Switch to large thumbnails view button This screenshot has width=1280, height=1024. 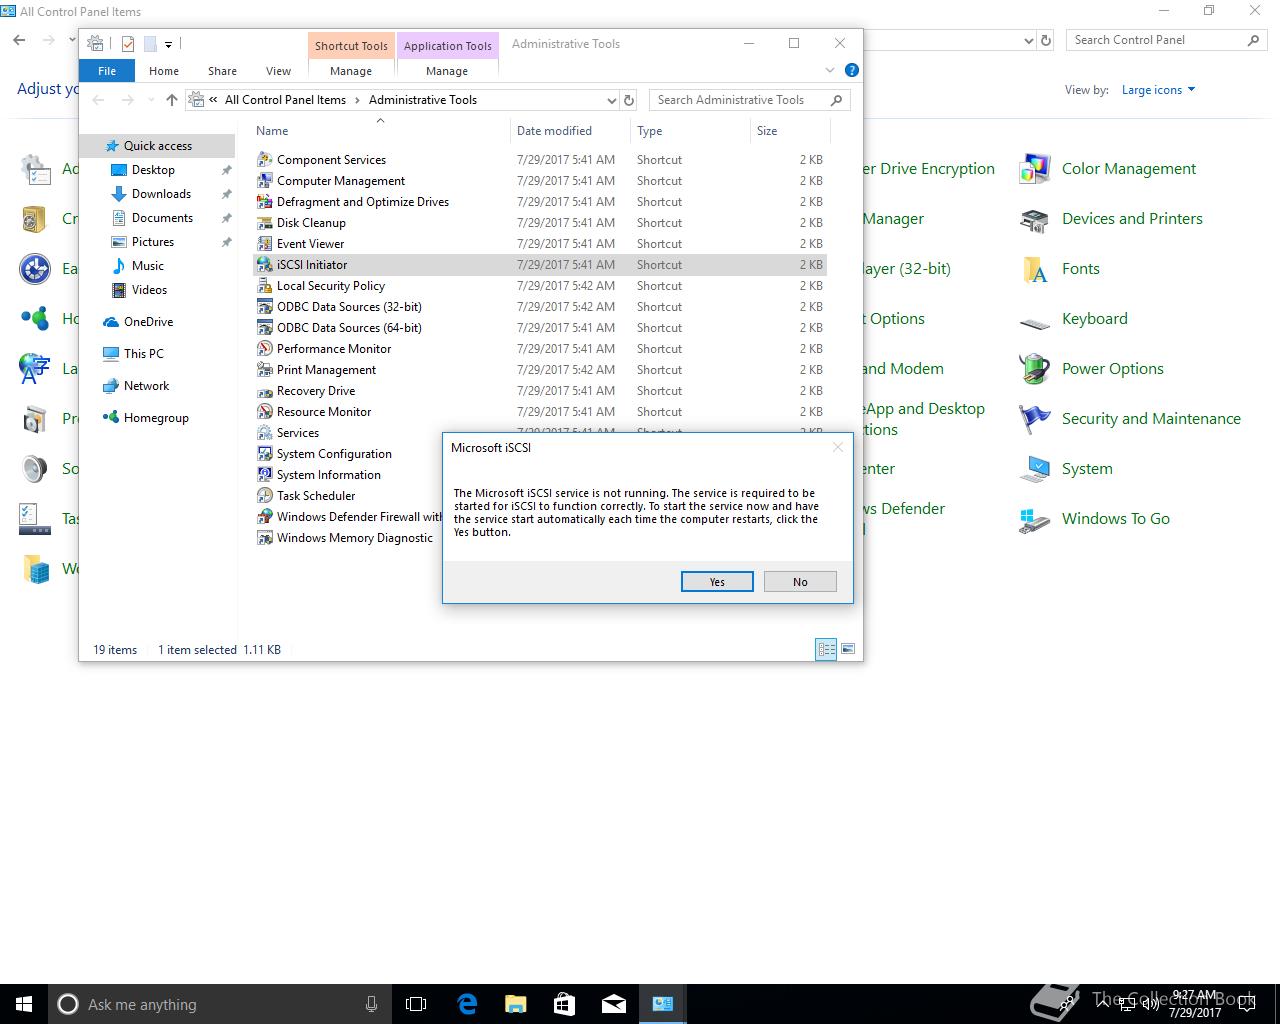point(848,649)
